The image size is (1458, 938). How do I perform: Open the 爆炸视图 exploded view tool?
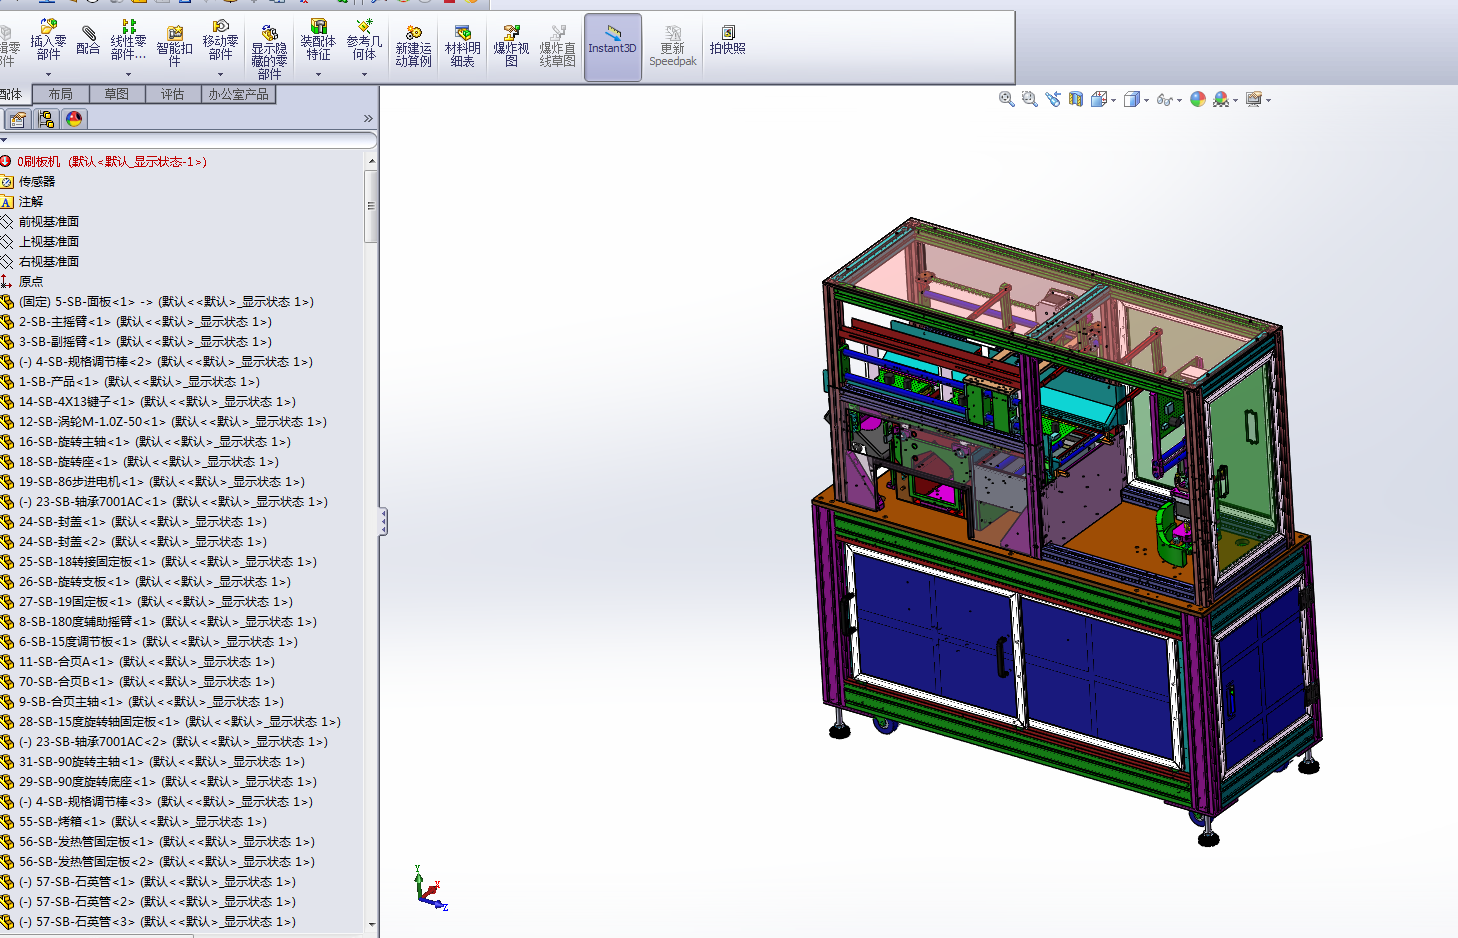(x=511, y=47)
